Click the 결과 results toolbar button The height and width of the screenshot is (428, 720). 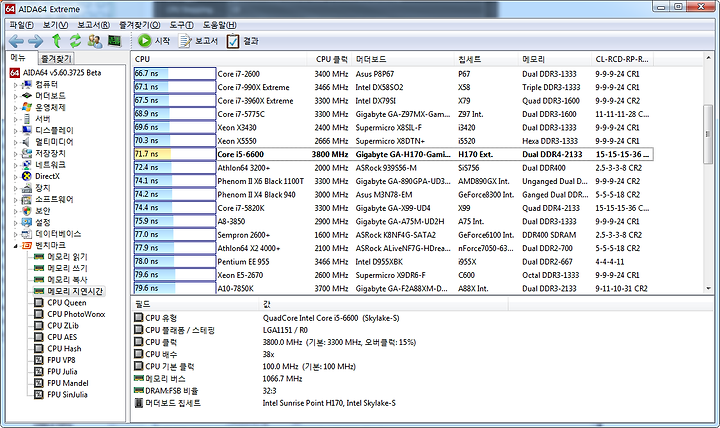(x=242, y=41)
